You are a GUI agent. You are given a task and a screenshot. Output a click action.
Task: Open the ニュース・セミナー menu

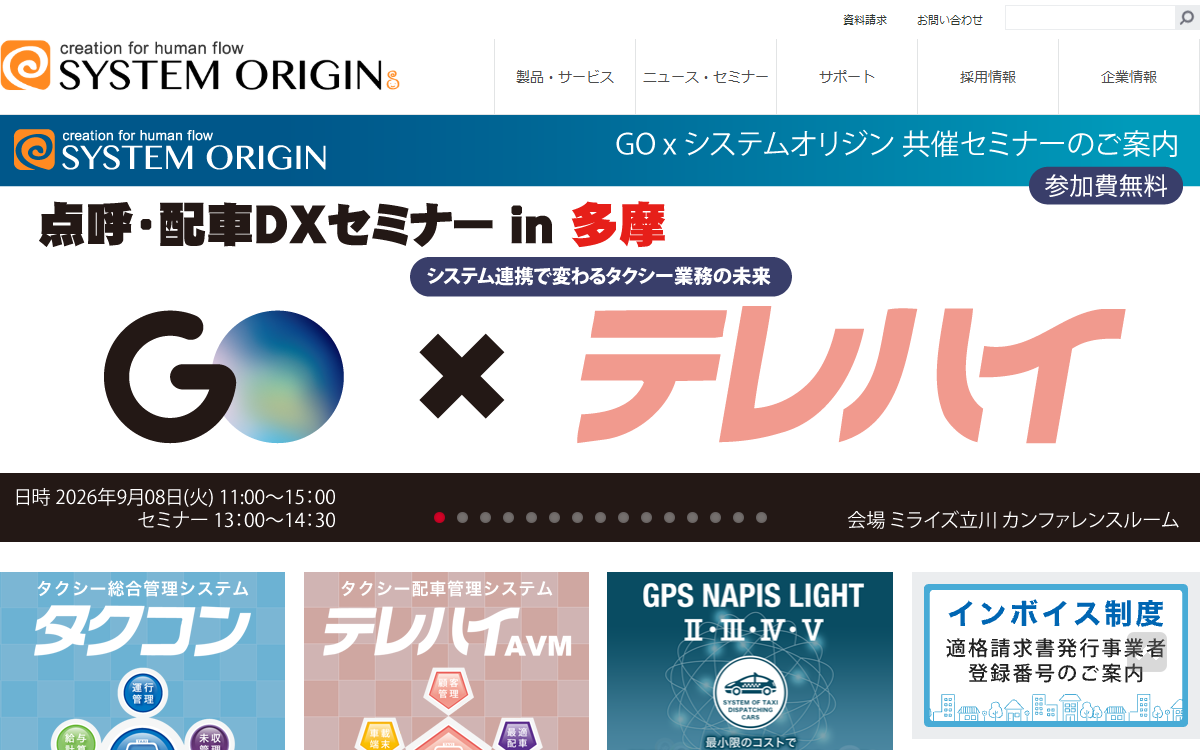tap(706, 77)
